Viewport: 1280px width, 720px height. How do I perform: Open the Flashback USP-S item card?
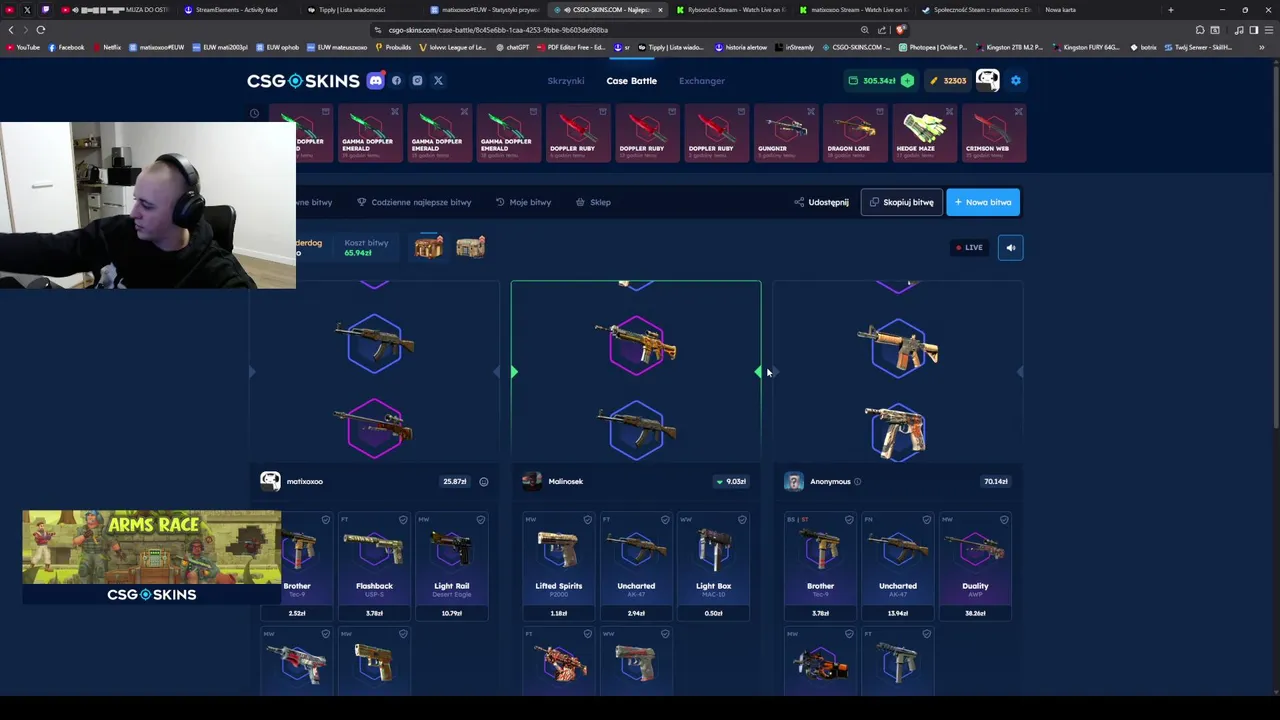coord(374,567)
